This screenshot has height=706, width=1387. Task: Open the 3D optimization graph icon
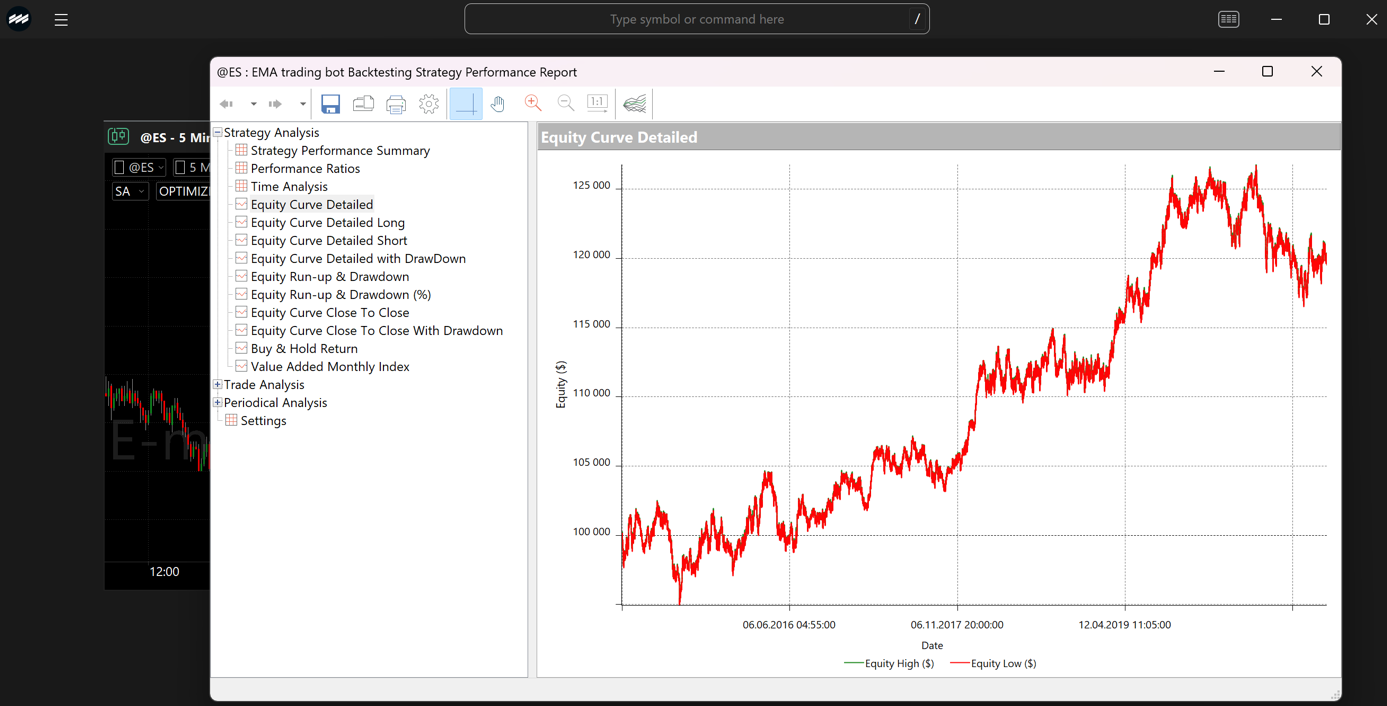tap(635, 103)
